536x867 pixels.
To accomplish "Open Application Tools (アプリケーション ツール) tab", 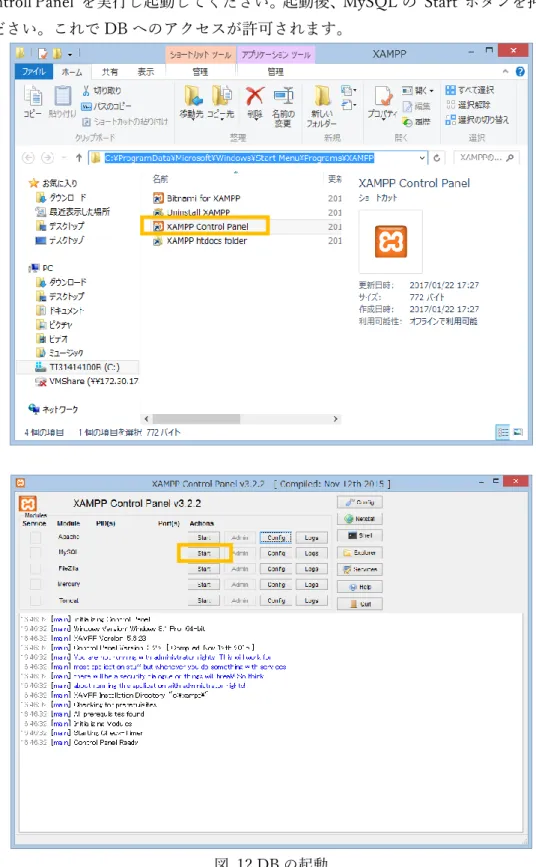I will click(x=276, y=55).
